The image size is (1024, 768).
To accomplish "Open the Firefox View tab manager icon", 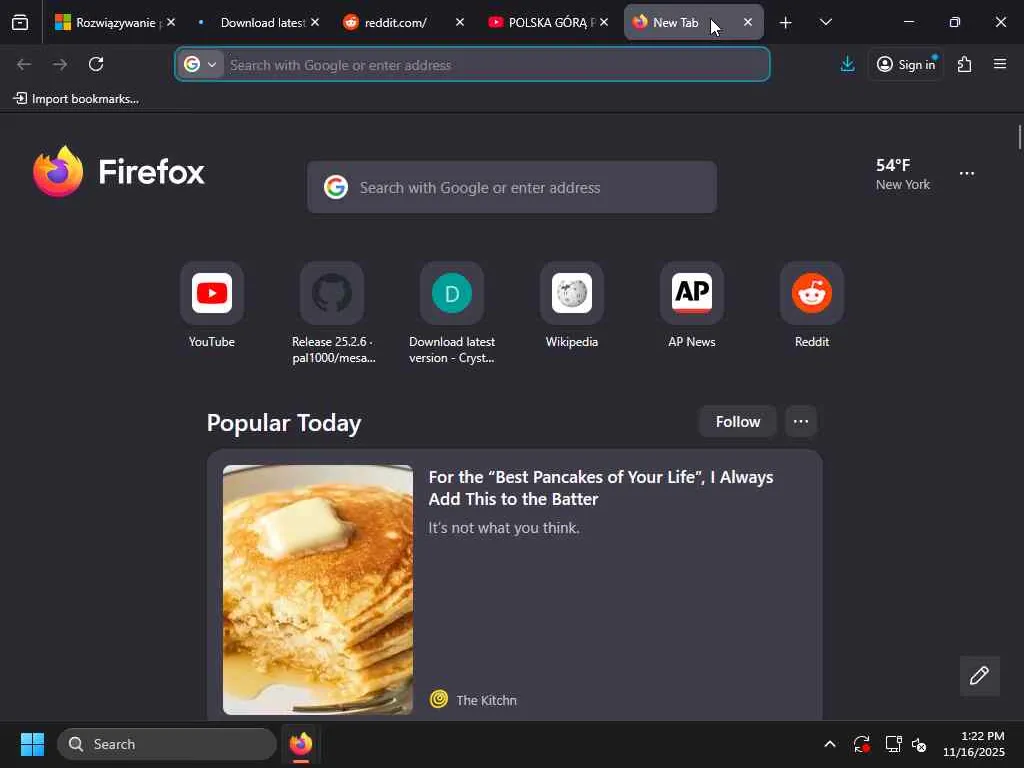I will 20,23.
